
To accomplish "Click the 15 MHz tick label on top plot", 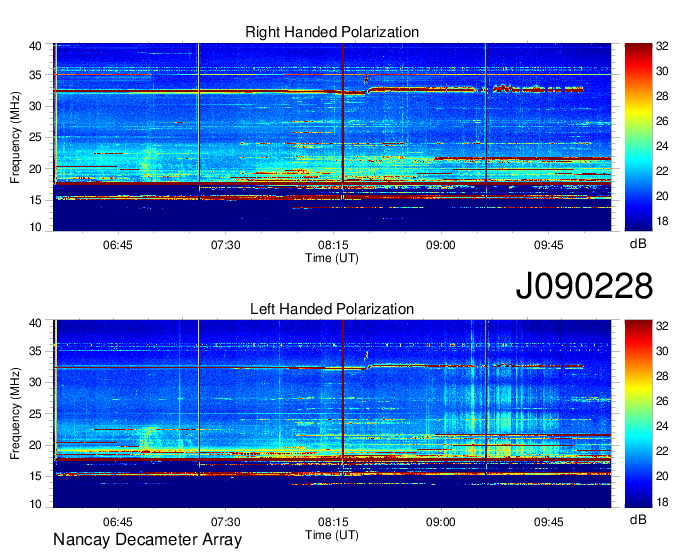I will click(x=36, y=200).
